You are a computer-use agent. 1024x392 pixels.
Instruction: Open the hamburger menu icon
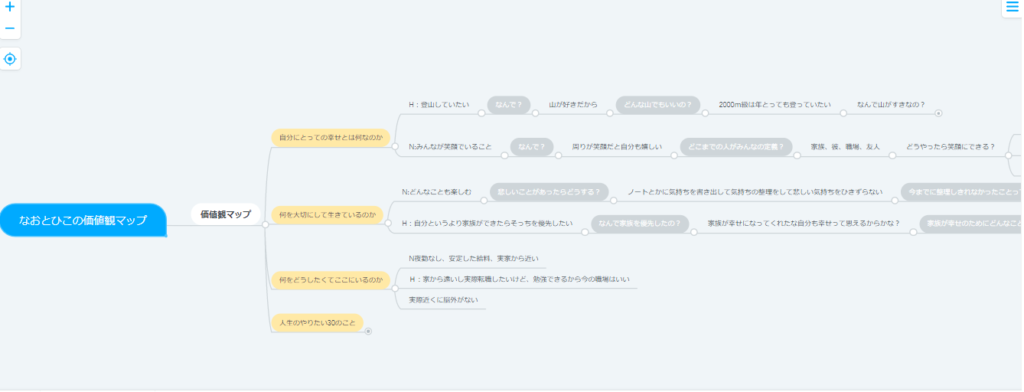[x=1012, y=7]
